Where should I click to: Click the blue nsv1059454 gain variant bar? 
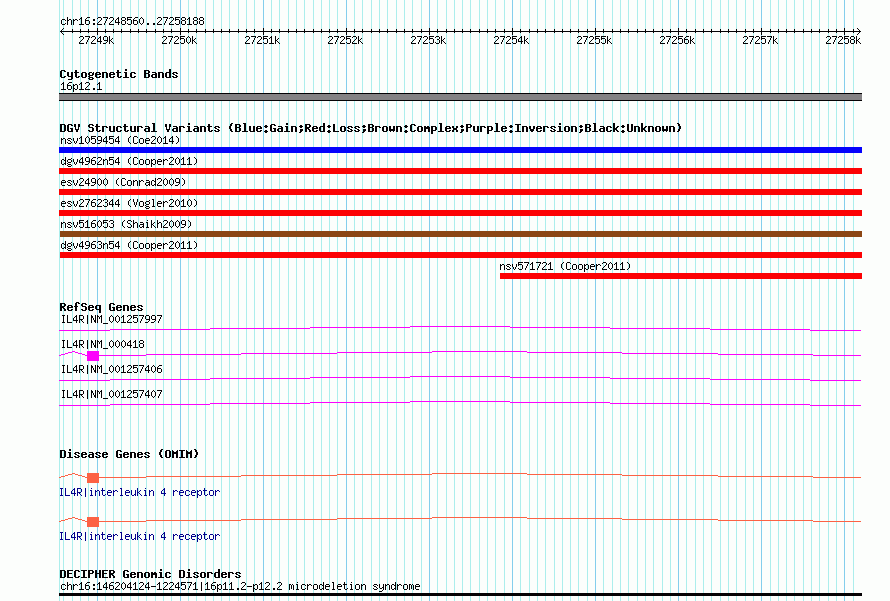point(460,150)
